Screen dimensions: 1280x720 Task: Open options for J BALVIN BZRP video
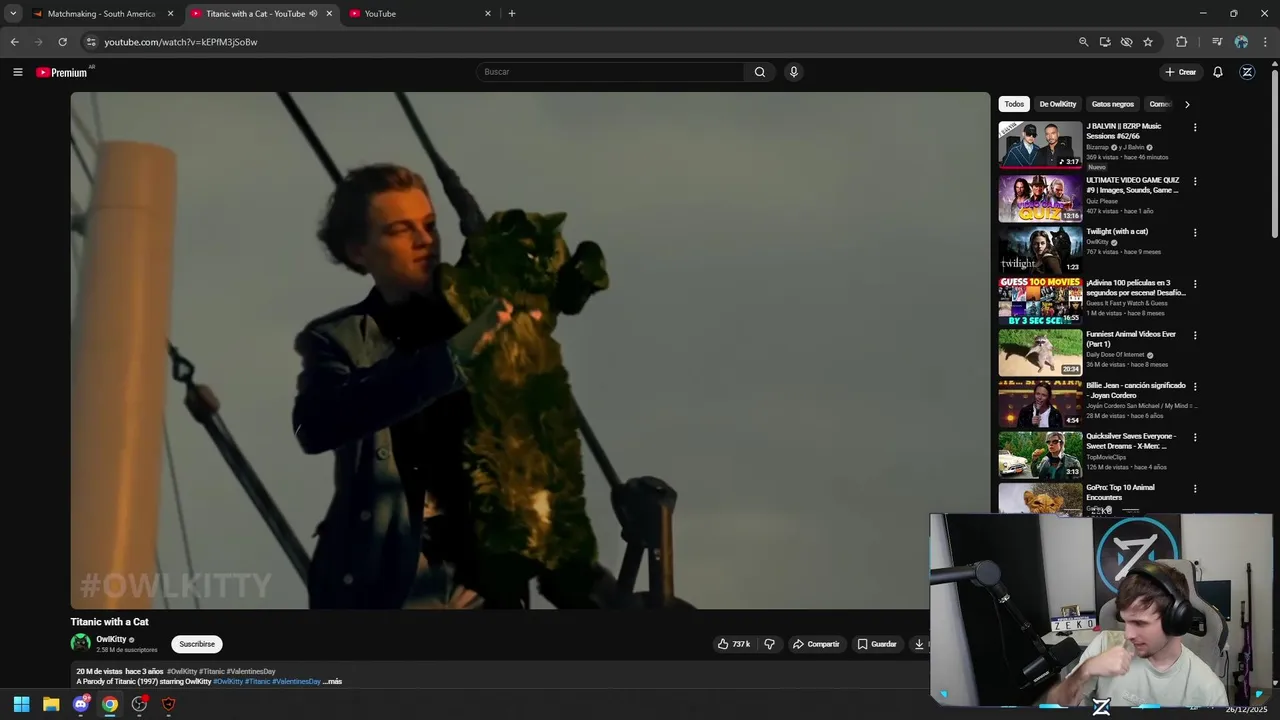pyautogui.click(x=1195, y=128)
